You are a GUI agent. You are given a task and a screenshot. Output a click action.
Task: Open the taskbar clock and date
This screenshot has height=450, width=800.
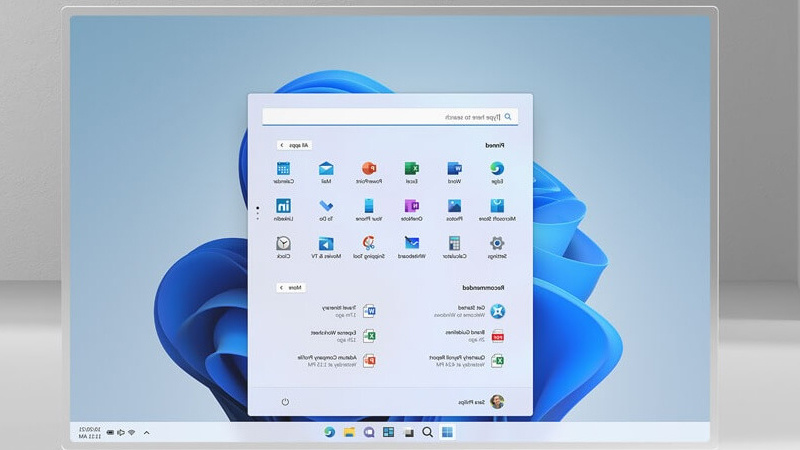tap(90, 433)
